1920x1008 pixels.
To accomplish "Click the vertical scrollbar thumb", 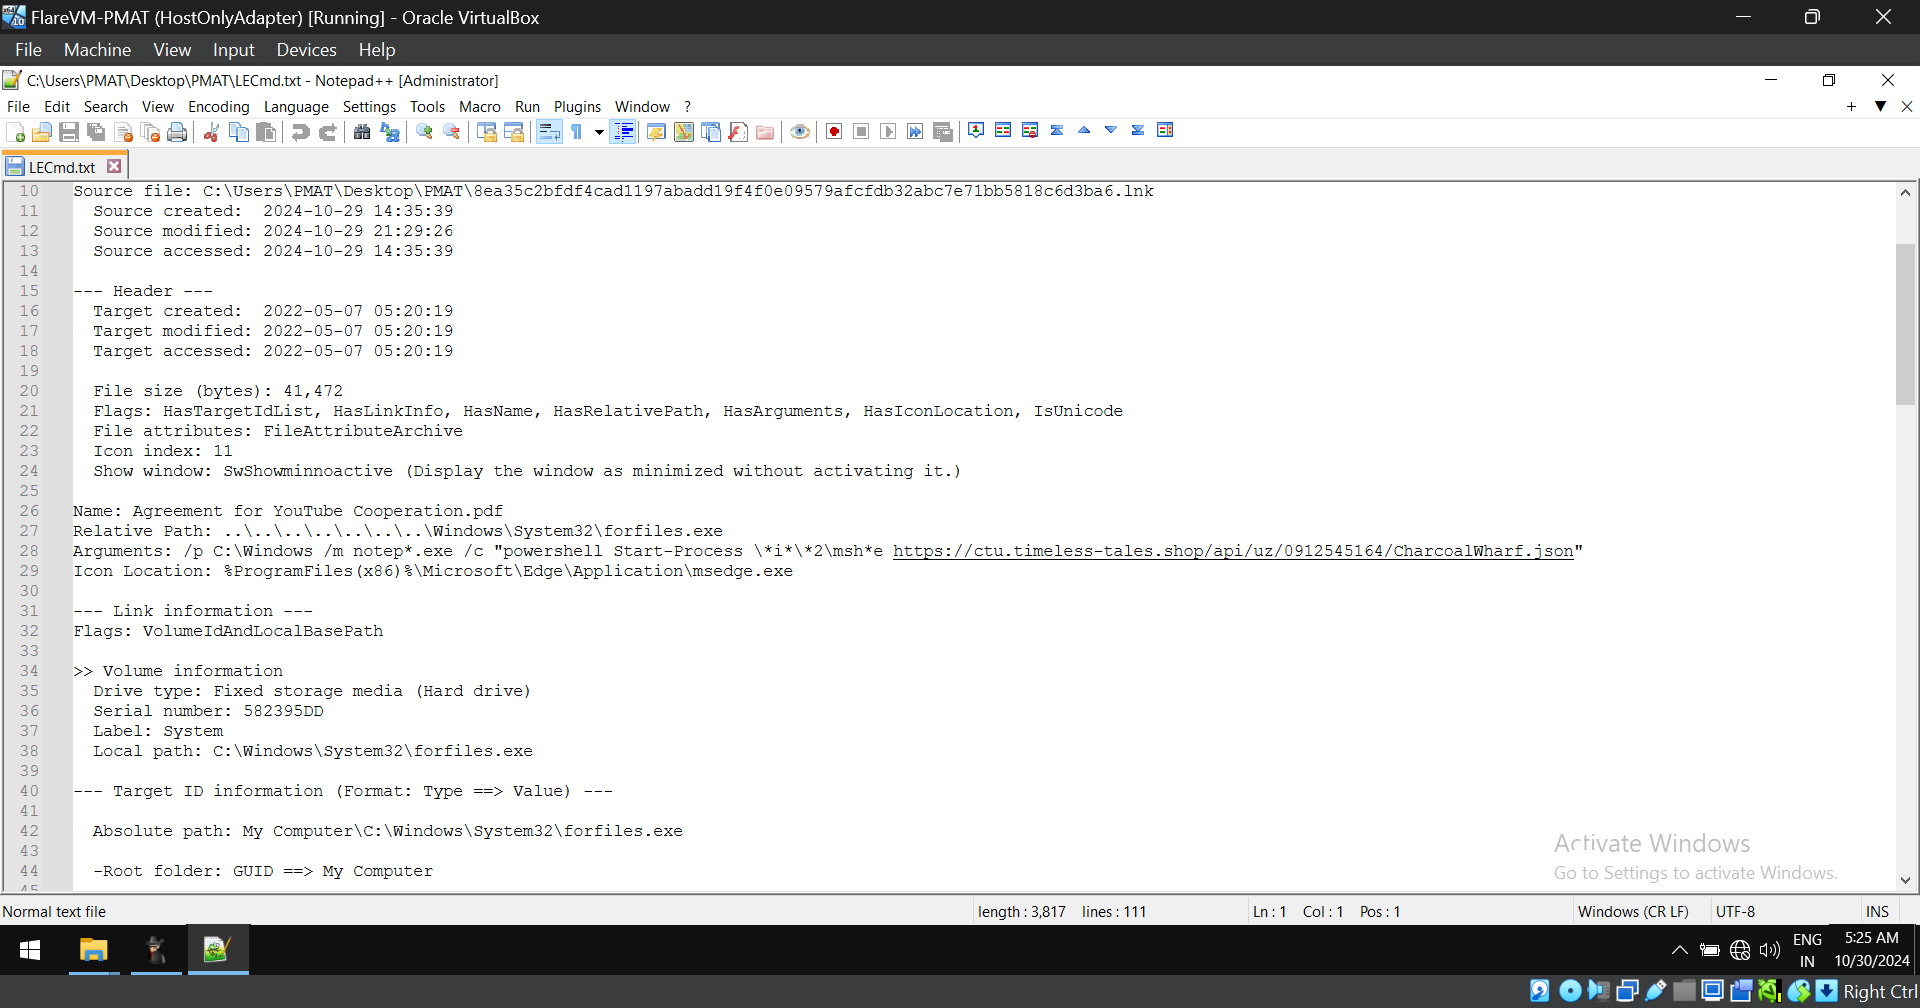I will (x=1905, y=323).
